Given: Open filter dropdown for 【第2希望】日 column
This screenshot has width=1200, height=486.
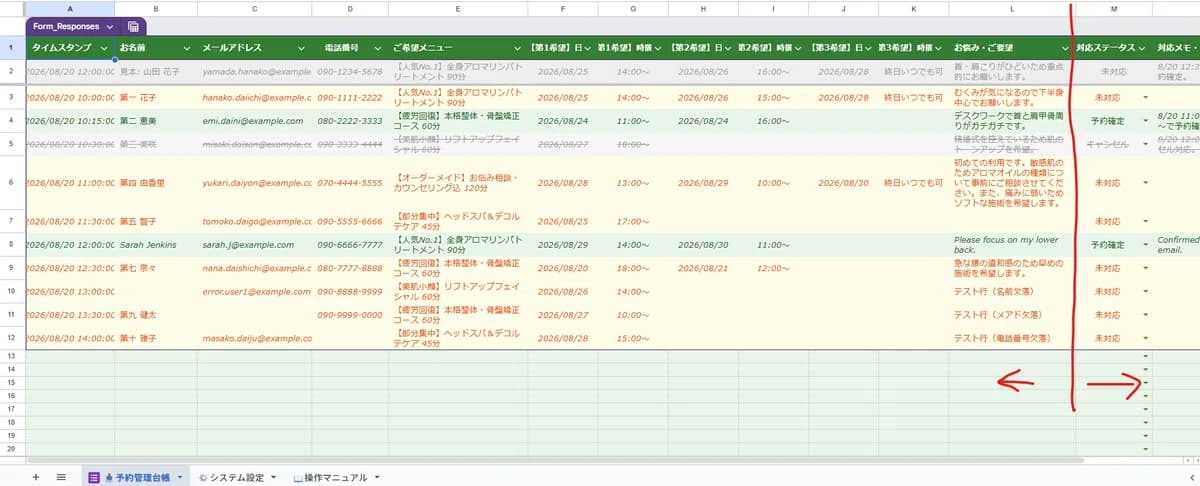Looking at the screenshot, I should click(x=727, y=47).
